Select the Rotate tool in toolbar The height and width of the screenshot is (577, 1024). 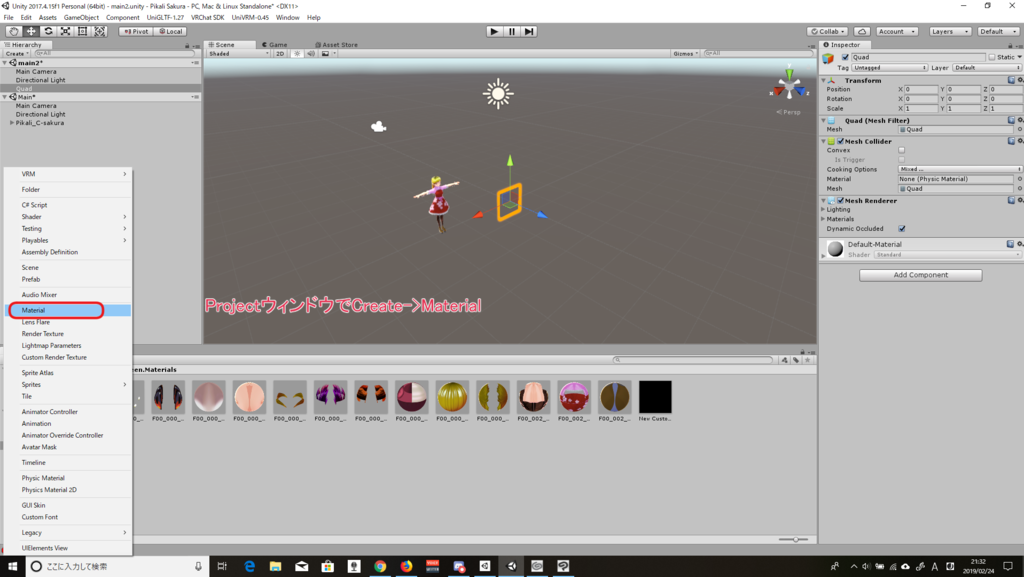click(x=48, y=31)
